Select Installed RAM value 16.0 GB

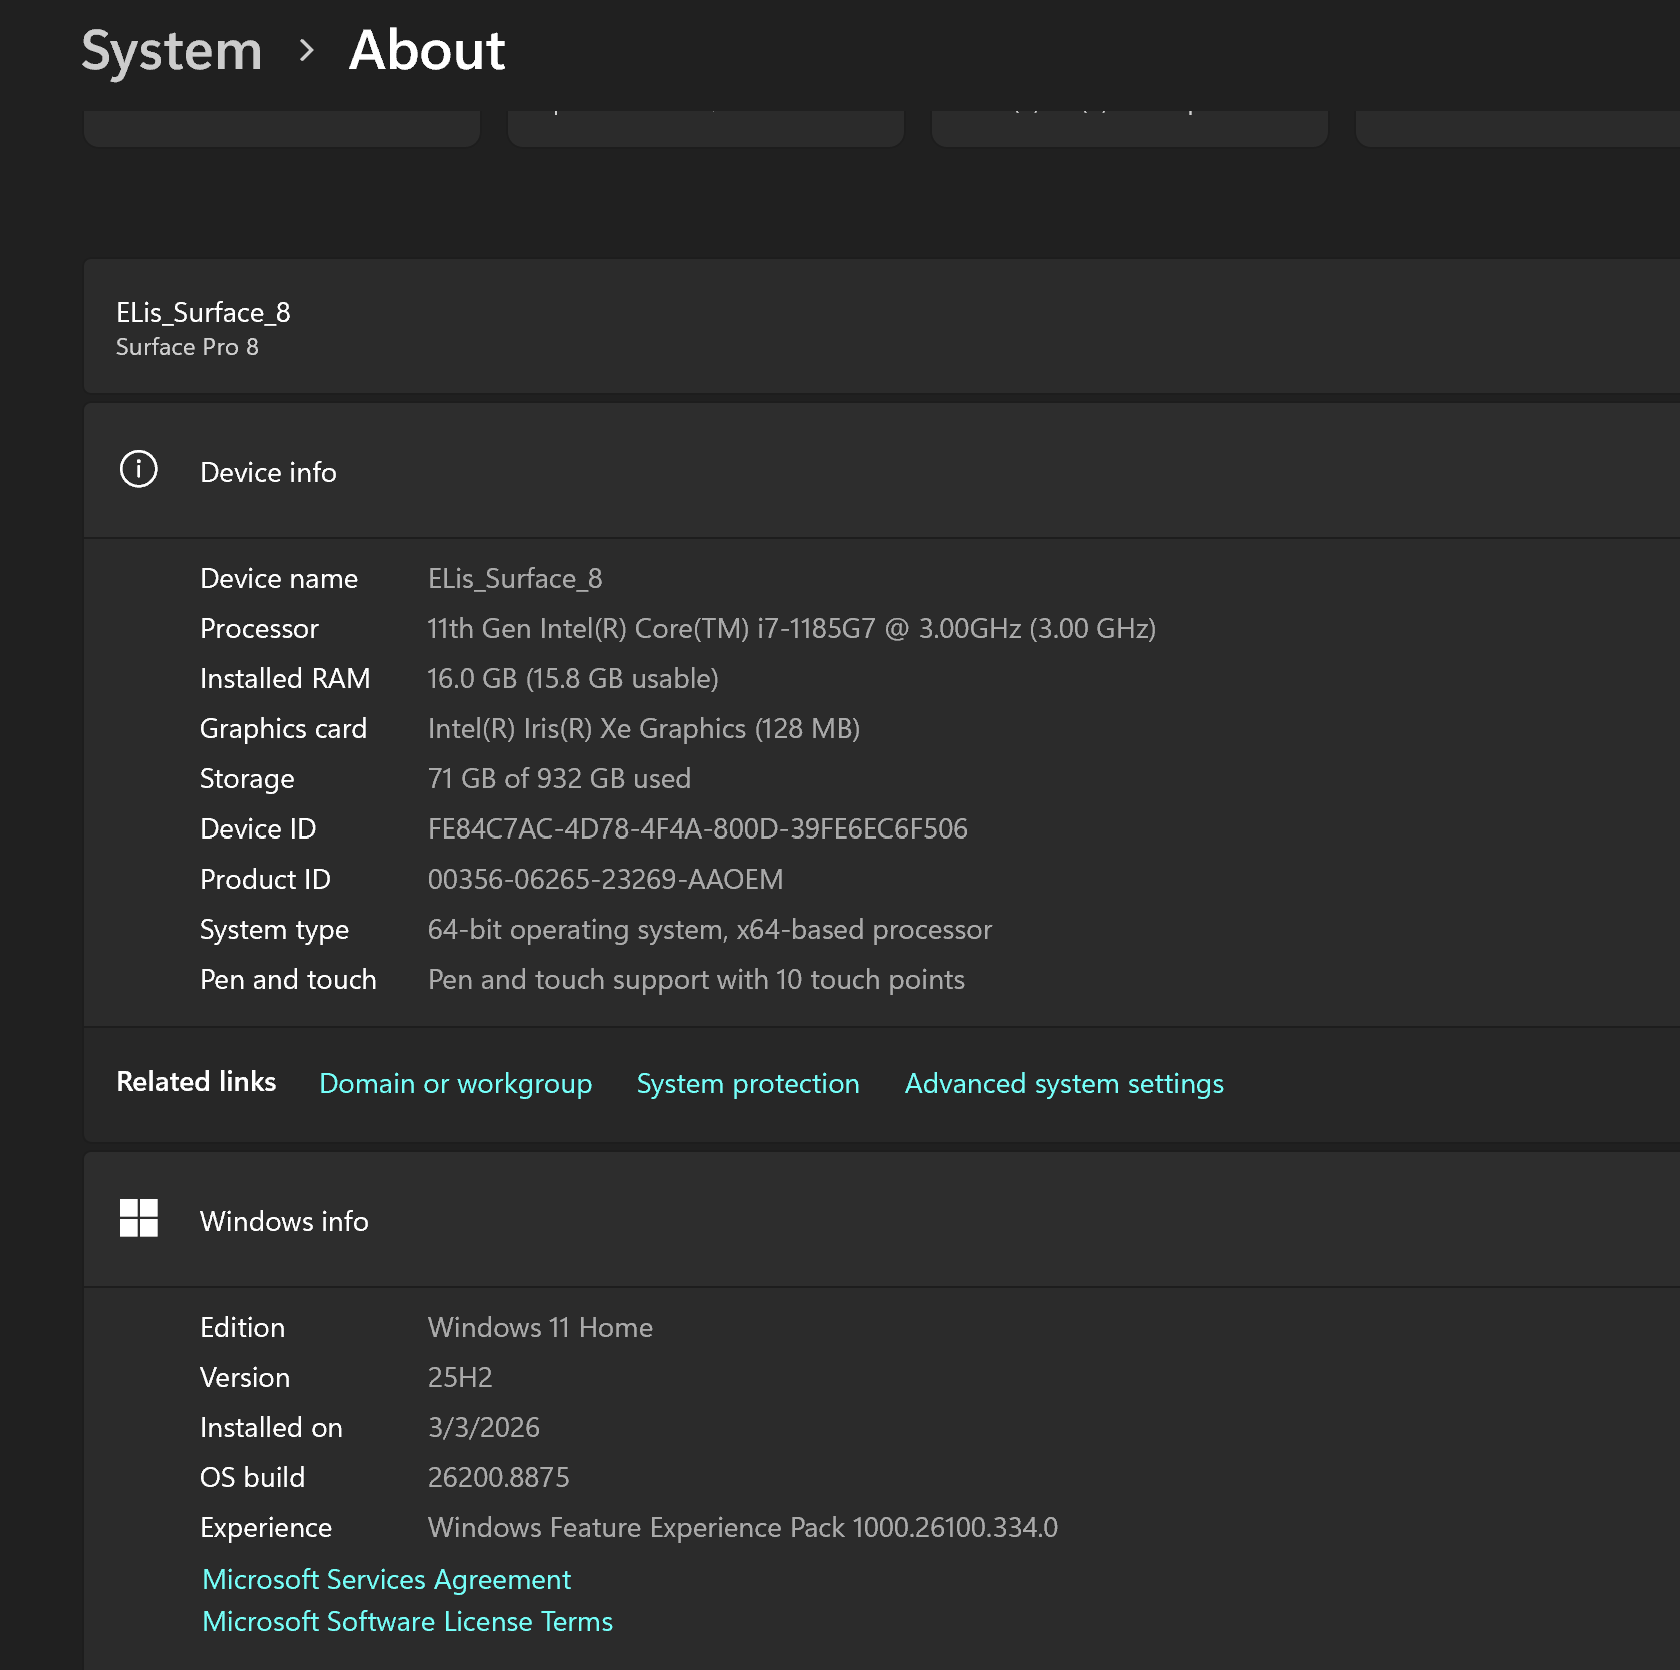tap(573, 678)
